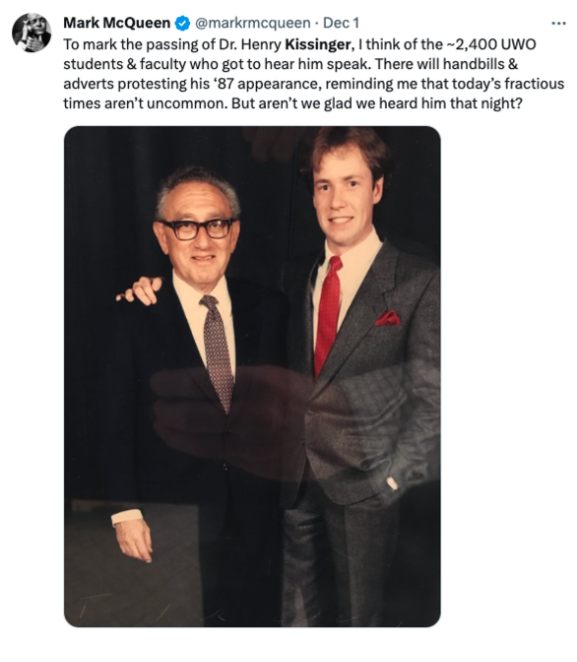Screen dimensions: 577x662
Task: Open the tweet permalink via Dec 1
Action: [341, 23]
